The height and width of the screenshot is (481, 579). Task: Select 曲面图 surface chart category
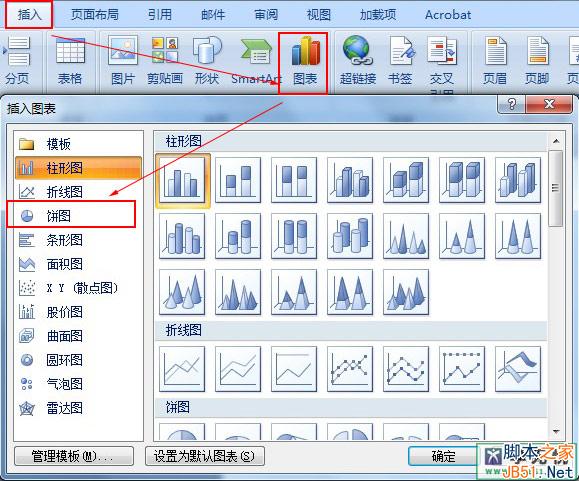click(x=78, y=336)
